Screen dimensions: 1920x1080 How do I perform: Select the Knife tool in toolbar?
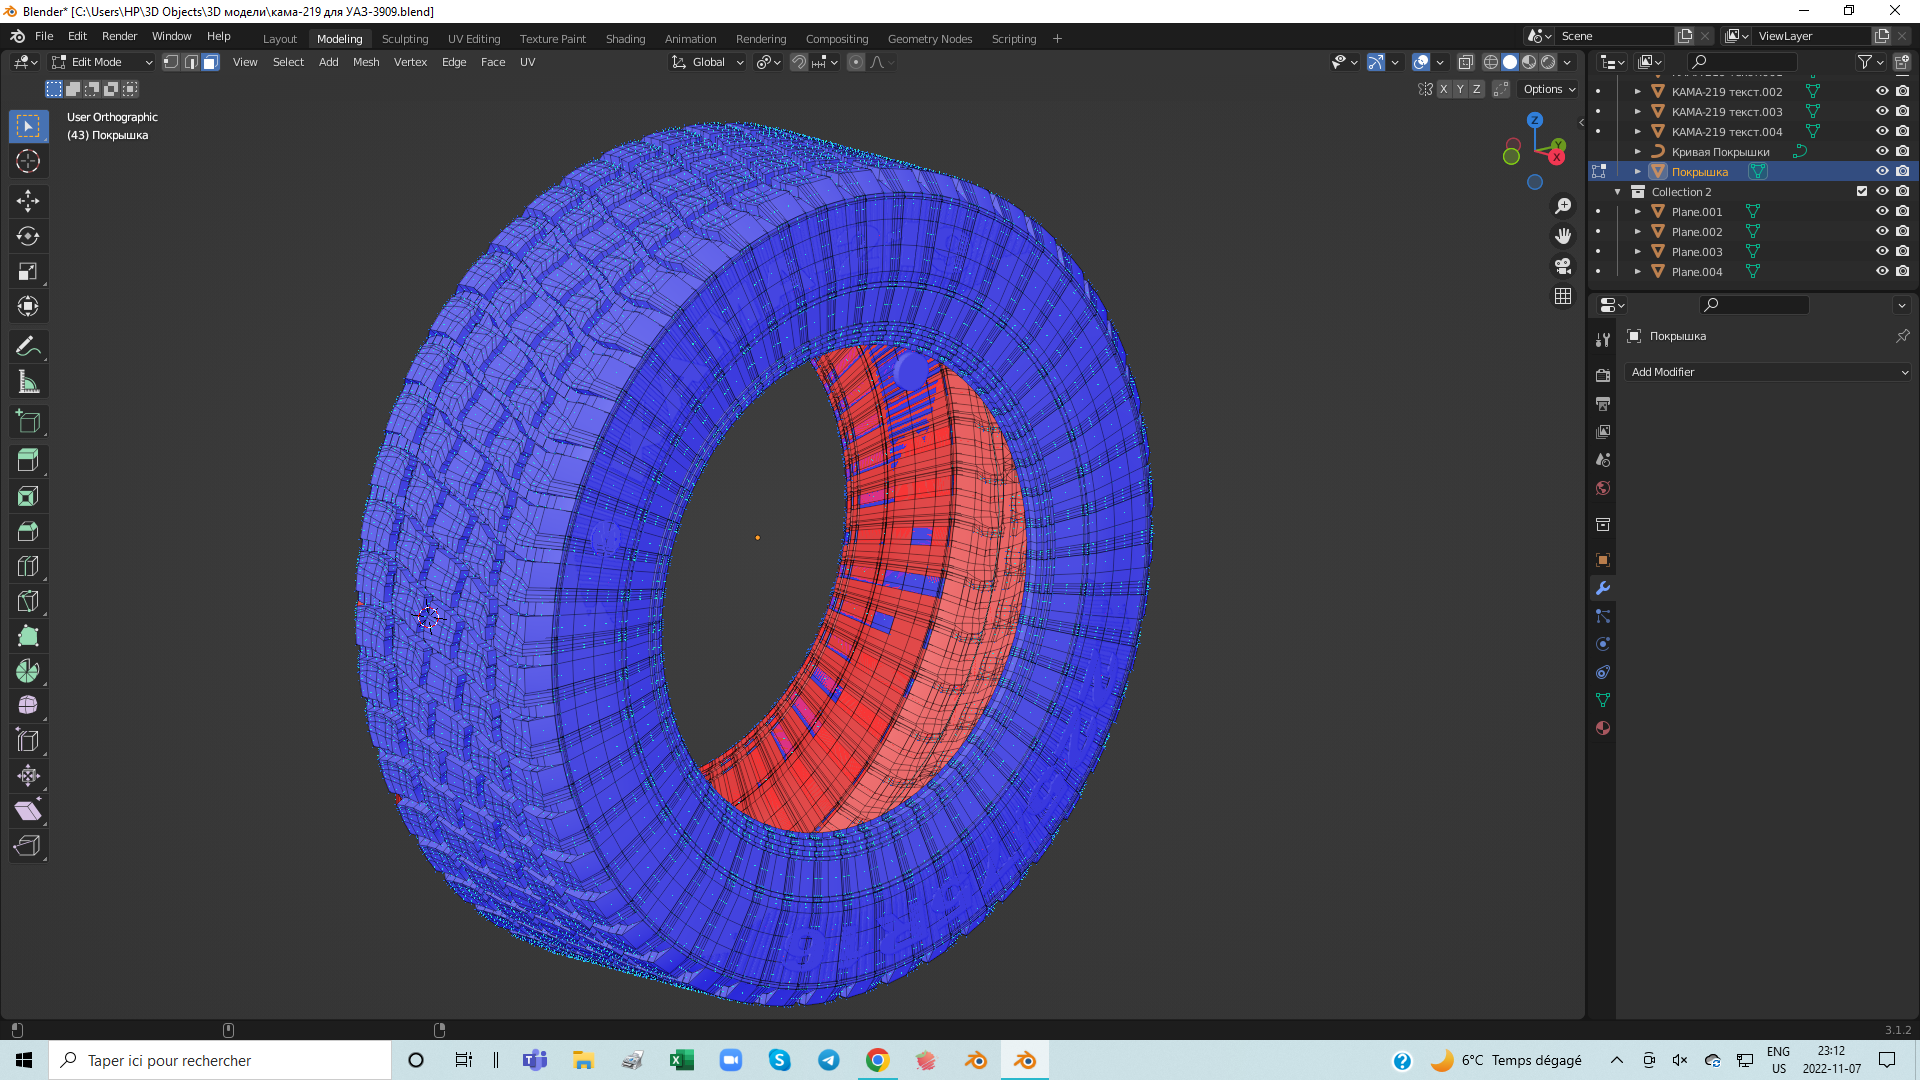tap(28, 601)
